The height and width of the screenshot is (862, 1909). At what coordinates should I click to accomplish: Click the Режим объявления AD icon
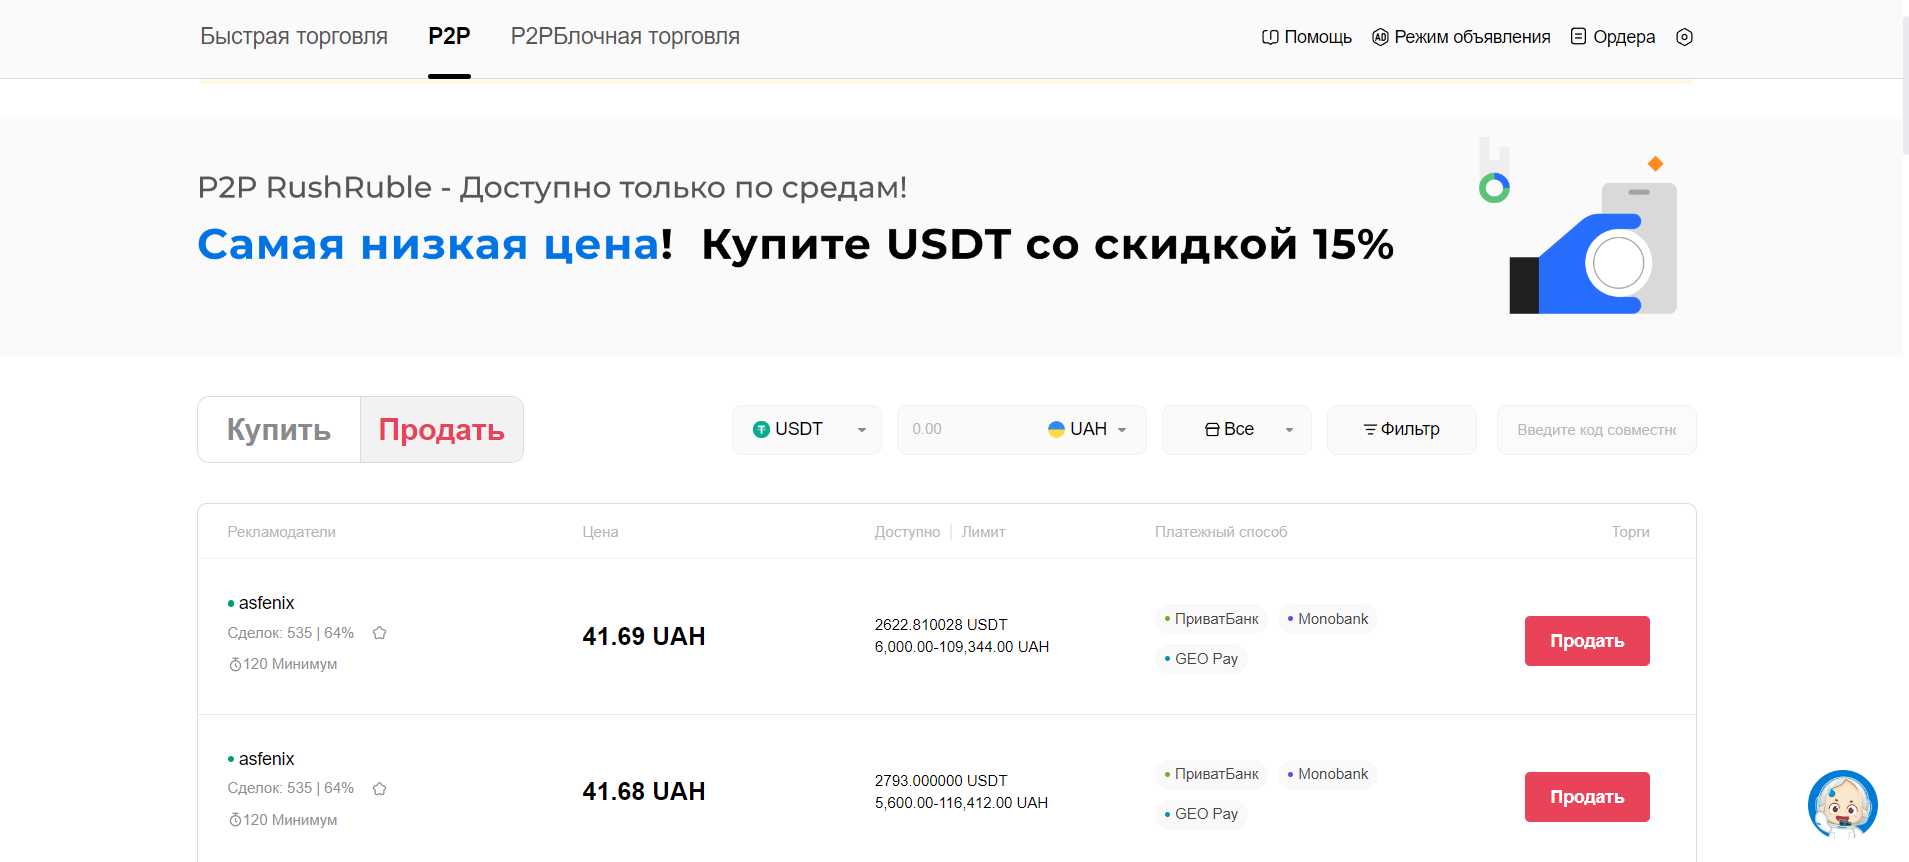(x=1380, y=37)
